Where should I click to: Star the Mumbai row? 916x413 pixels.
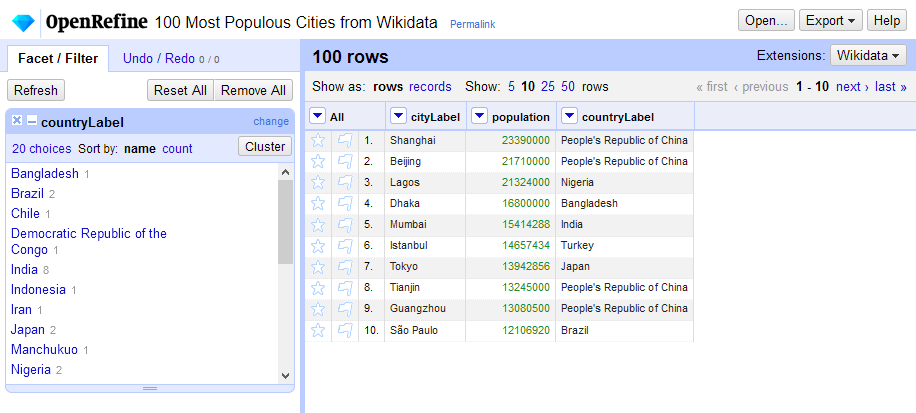point(318,225)
